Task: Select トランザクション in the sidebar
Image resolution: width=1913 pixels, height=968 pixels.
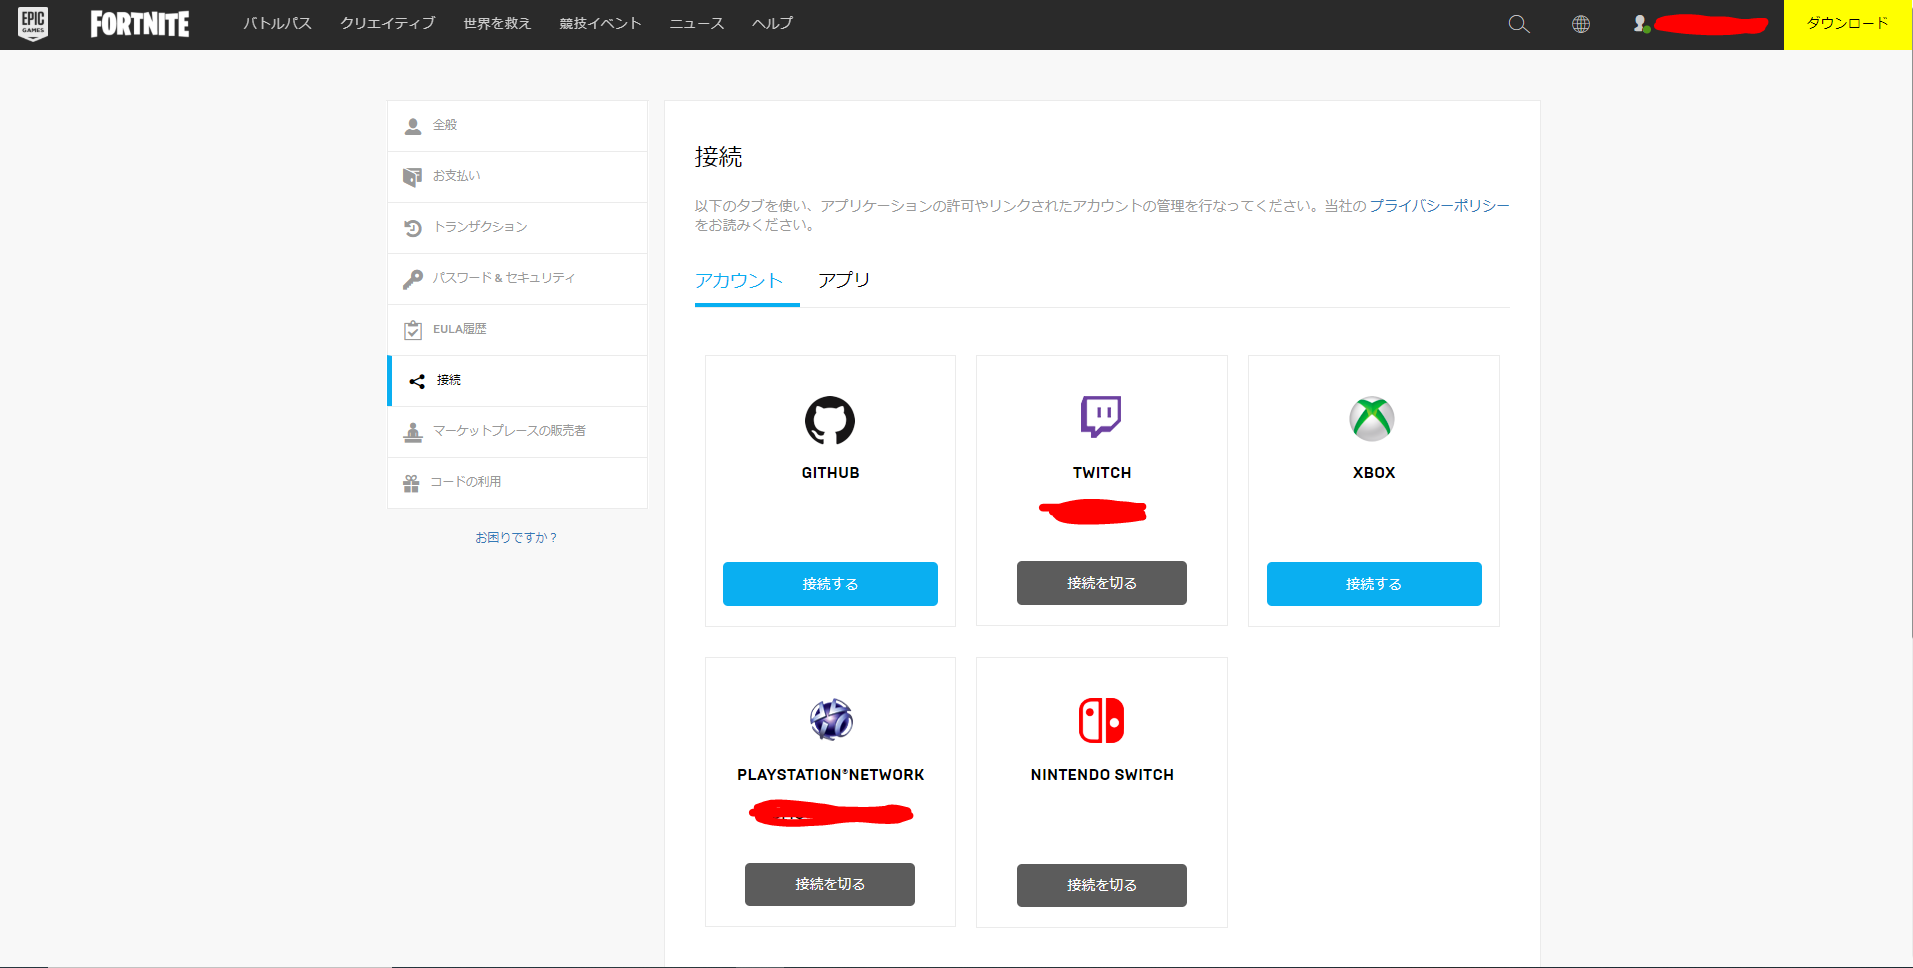Action: pos(517,228)
